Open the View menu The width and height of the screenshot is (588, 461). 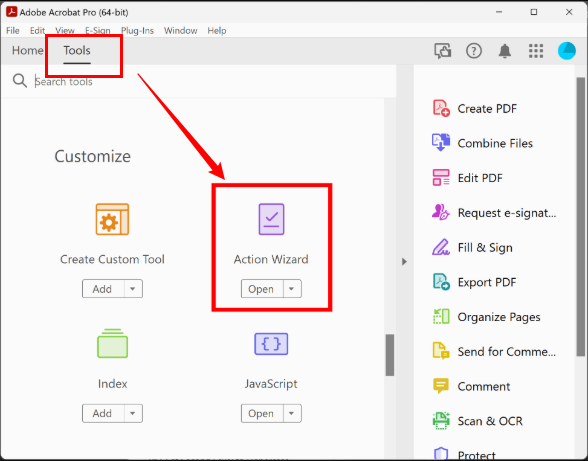point(65,31)
